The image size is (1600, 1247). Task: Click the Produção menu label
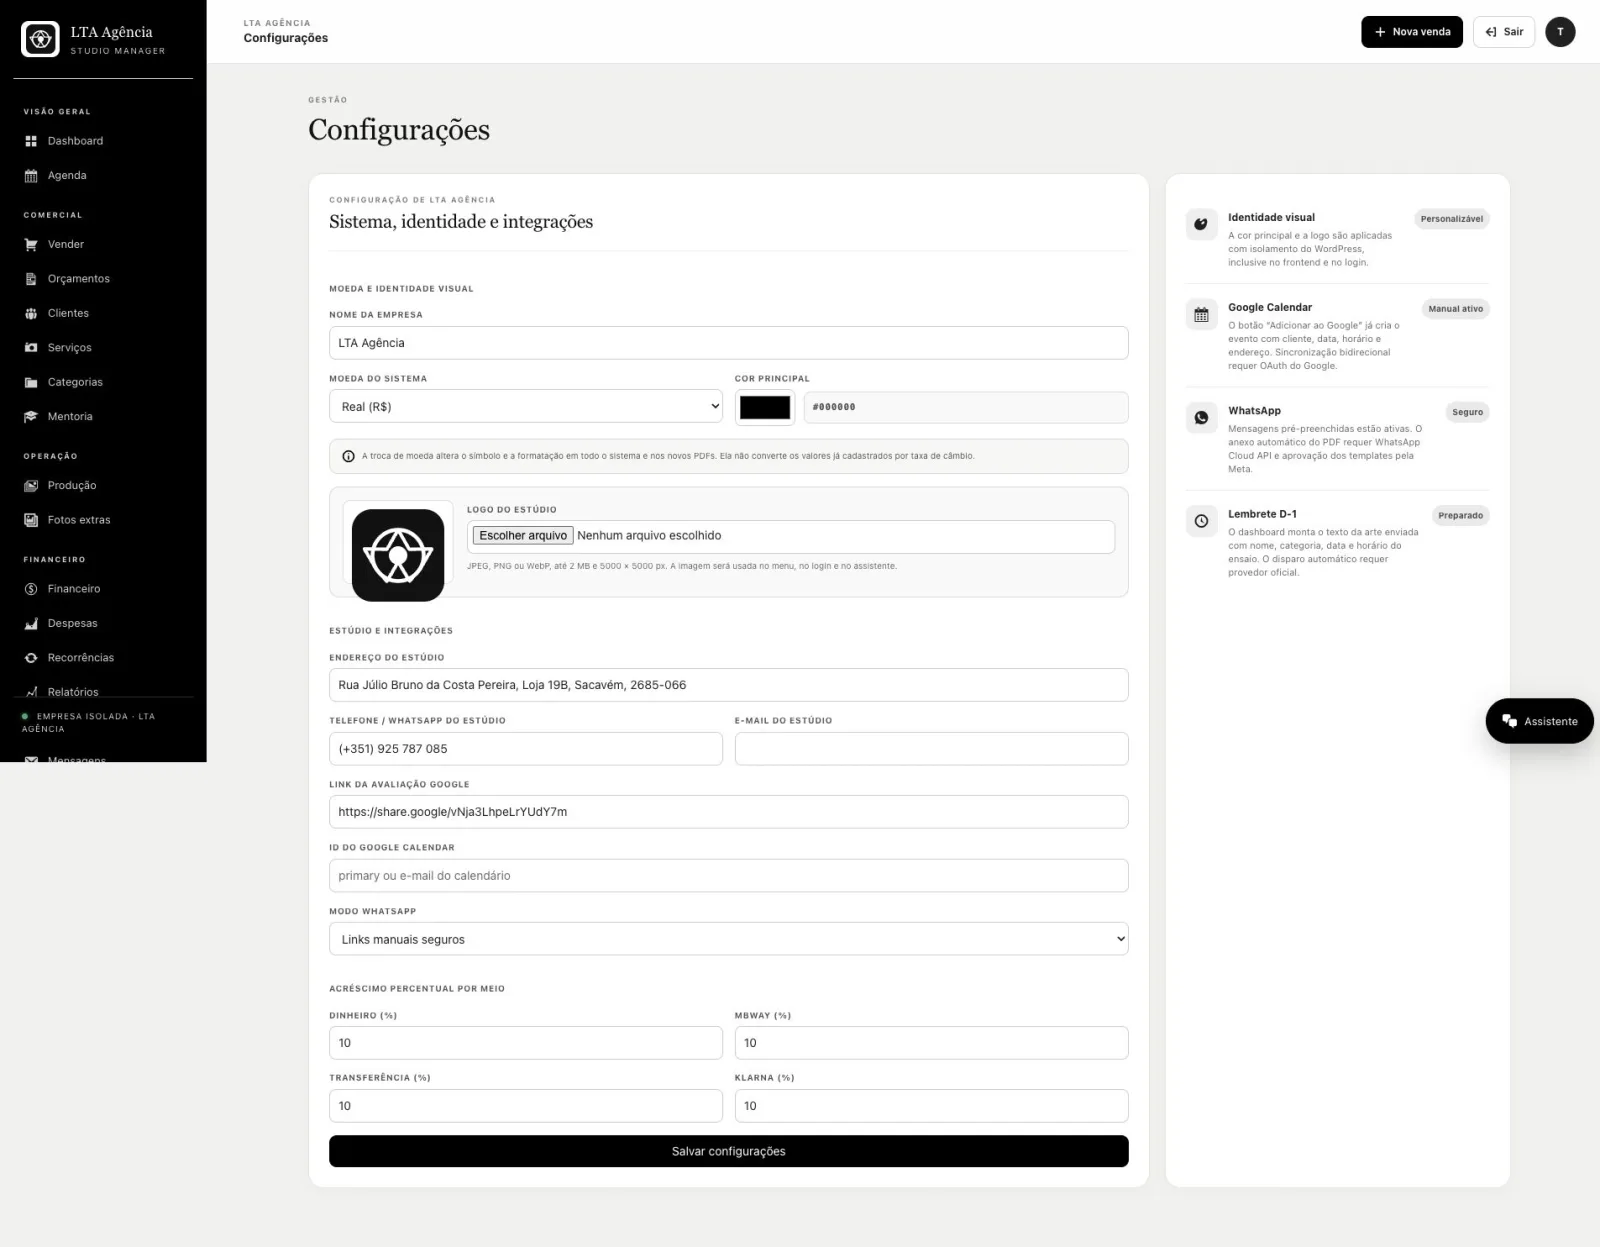(x=72, y=486)
